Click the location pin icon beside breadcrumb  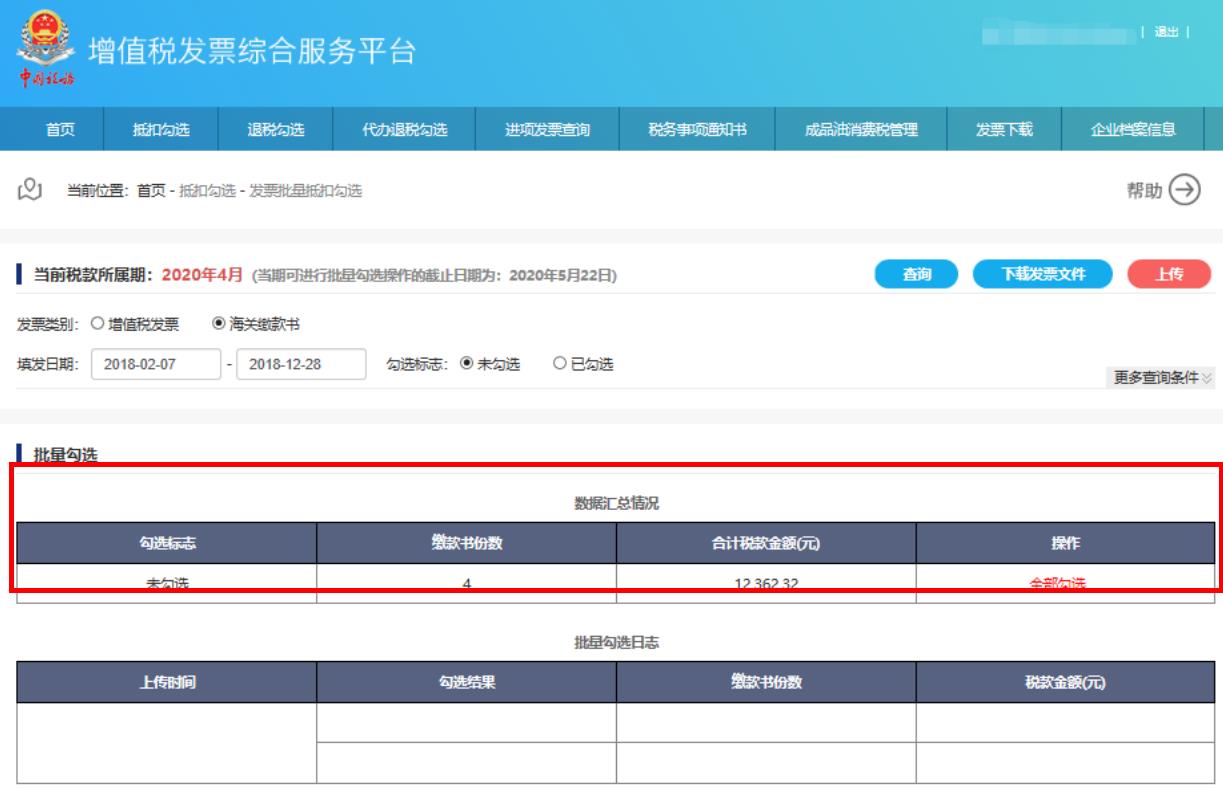tap(31, 190)
